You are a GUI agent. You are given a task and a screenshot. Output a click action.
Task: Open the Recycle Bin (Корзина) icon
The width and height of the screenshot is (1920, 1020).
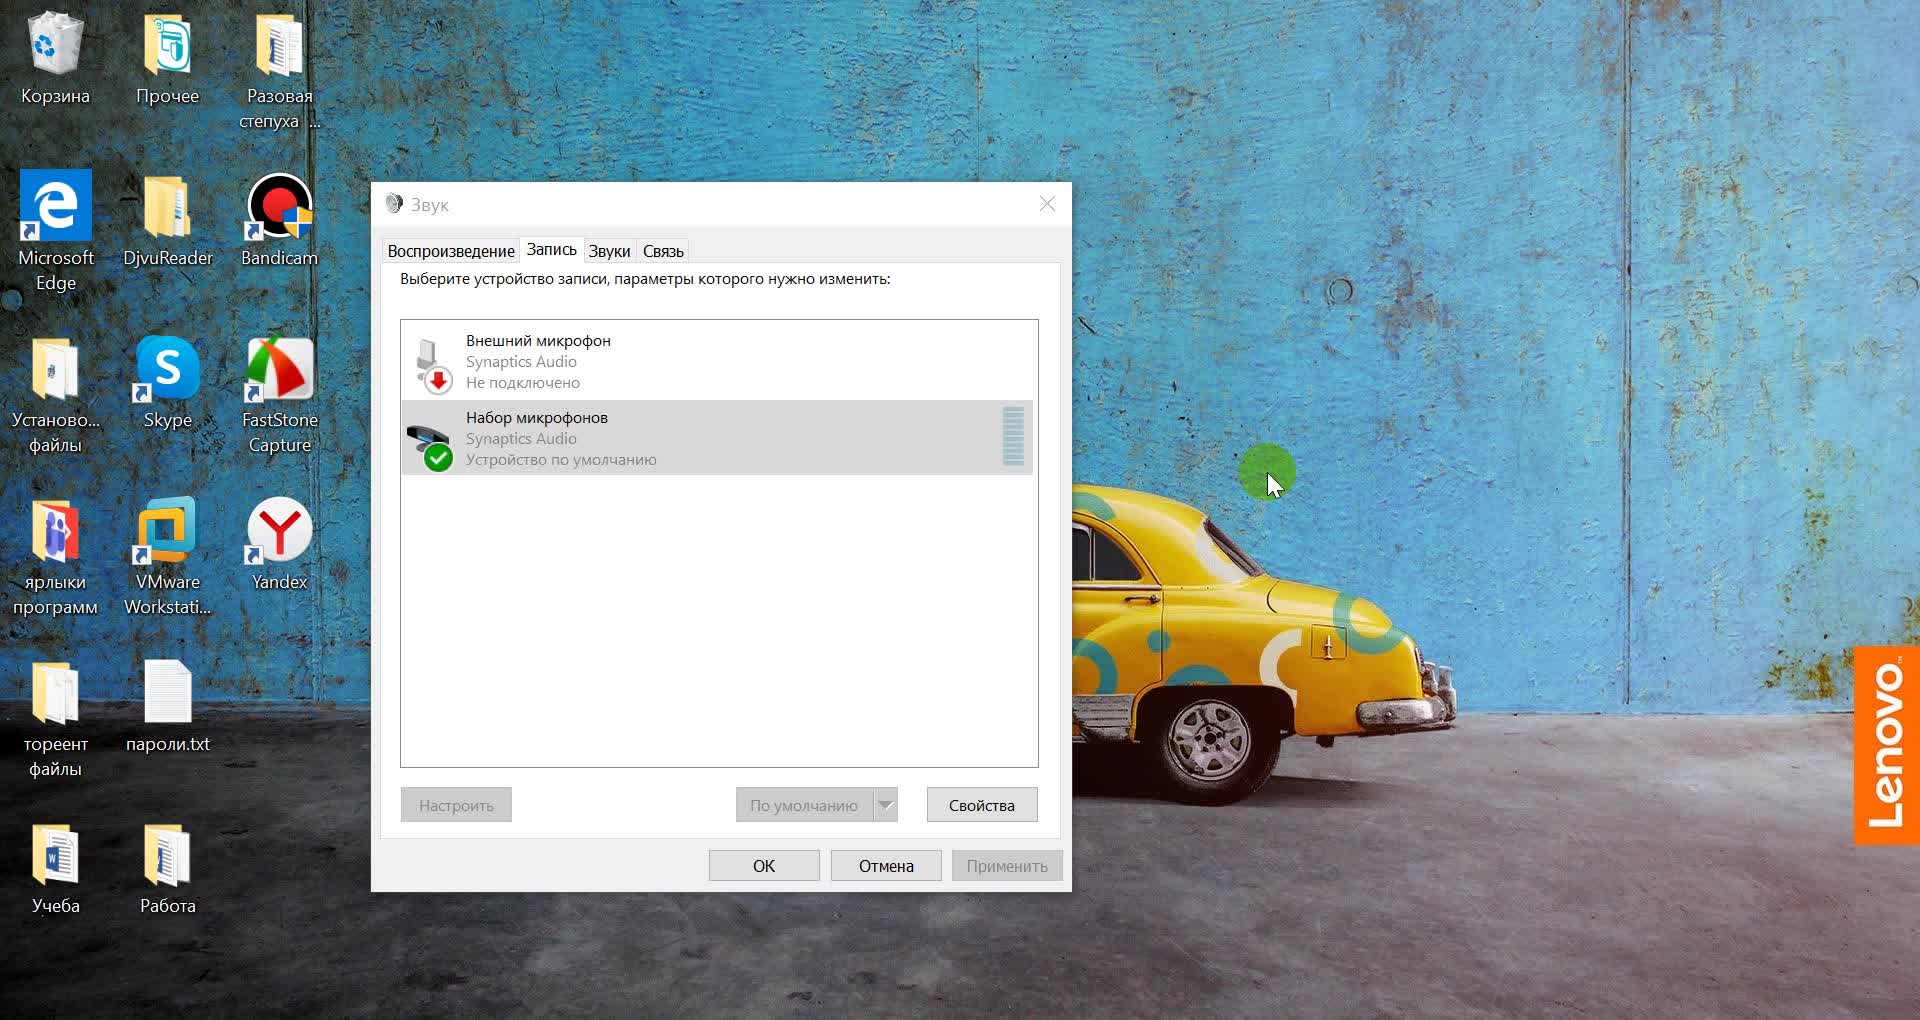point(55,45)
